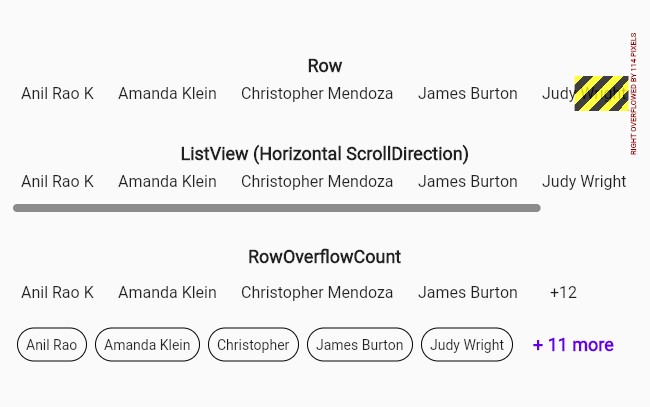Select "James Burton" in the ListView section
650x407 pixels.
coord(468,182)
